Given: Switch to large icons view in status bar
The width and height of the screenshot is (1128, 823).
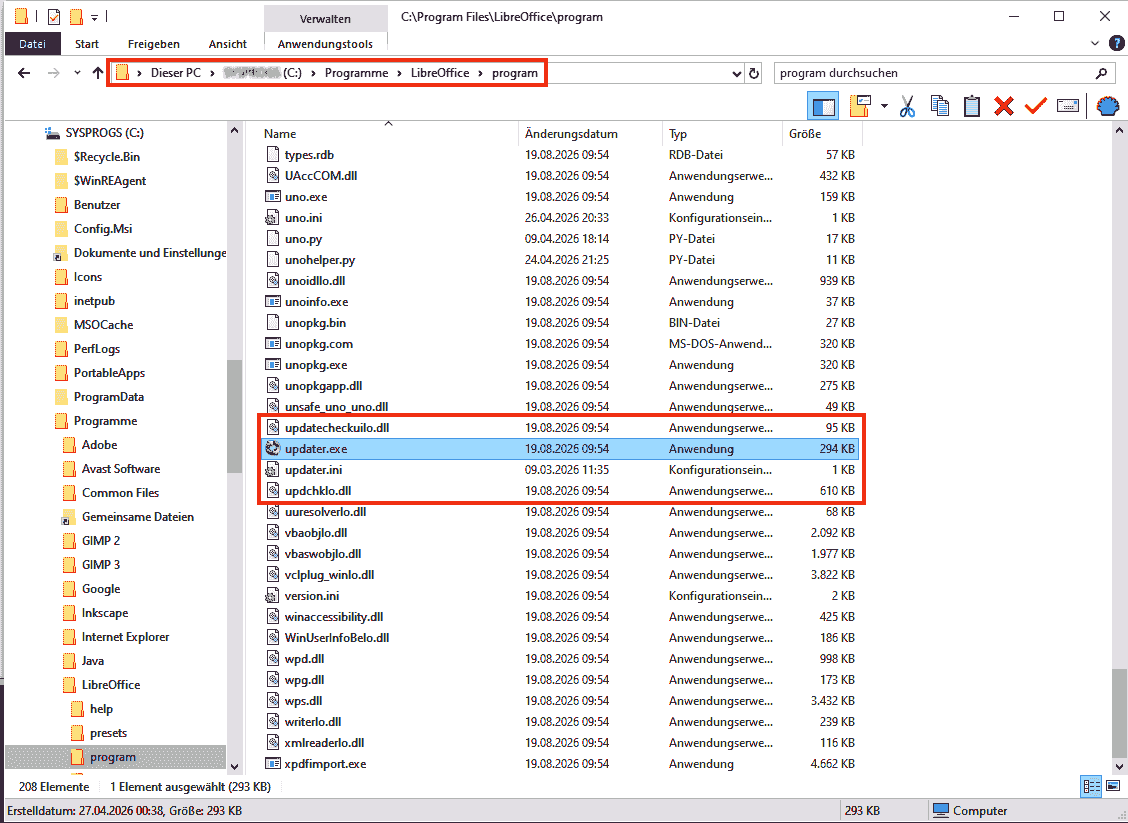Looking at the screenshot, I should pyautogui.click(x=1113, y=786).
